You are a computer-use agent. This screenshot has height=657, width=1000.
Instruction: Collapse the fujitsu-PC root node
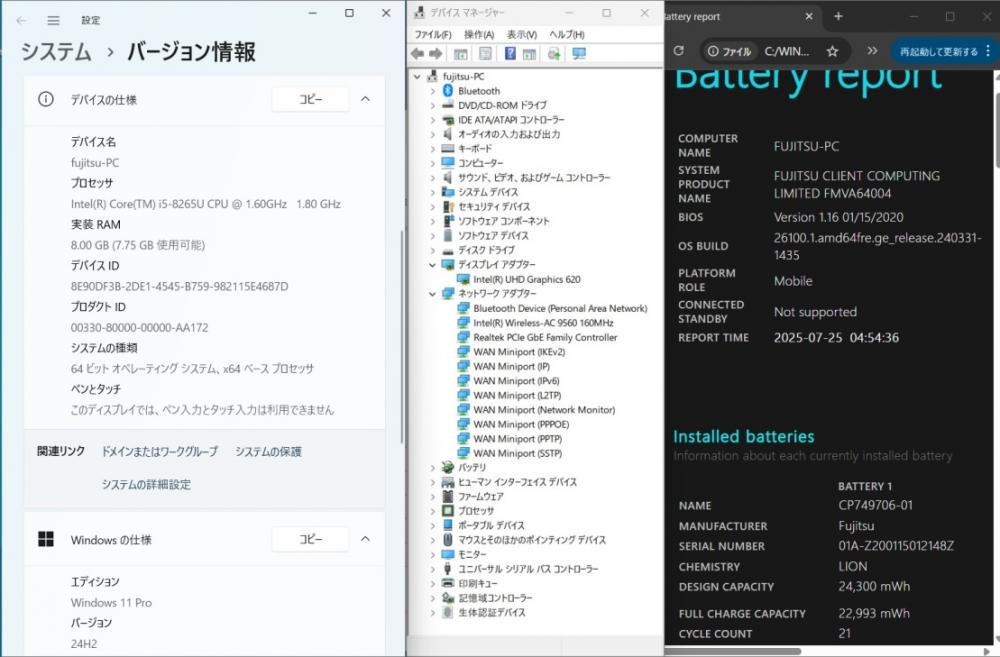(x=418, y=77)
